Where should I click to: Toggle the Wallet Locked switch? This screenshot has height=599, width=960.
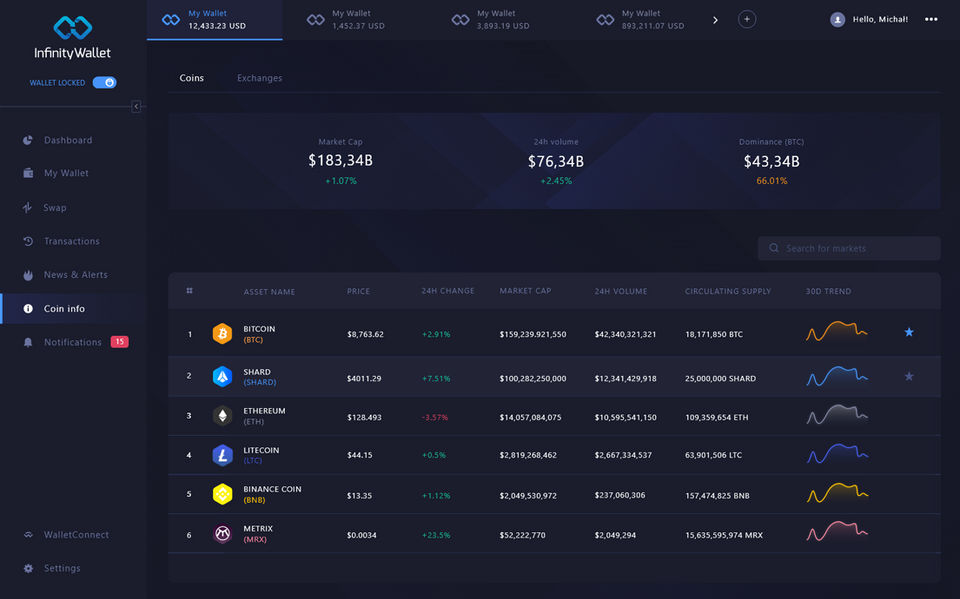[105, 82]
